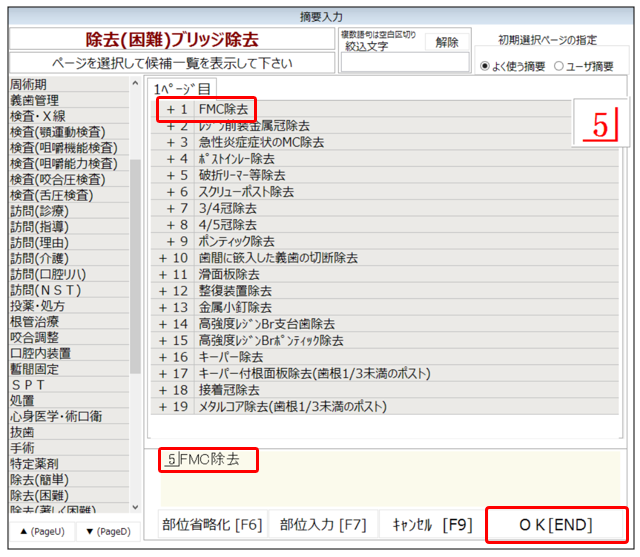Choose 検査・X線 category in sidebar
Viewport: 640px width, 557px height.
[40, 116]
